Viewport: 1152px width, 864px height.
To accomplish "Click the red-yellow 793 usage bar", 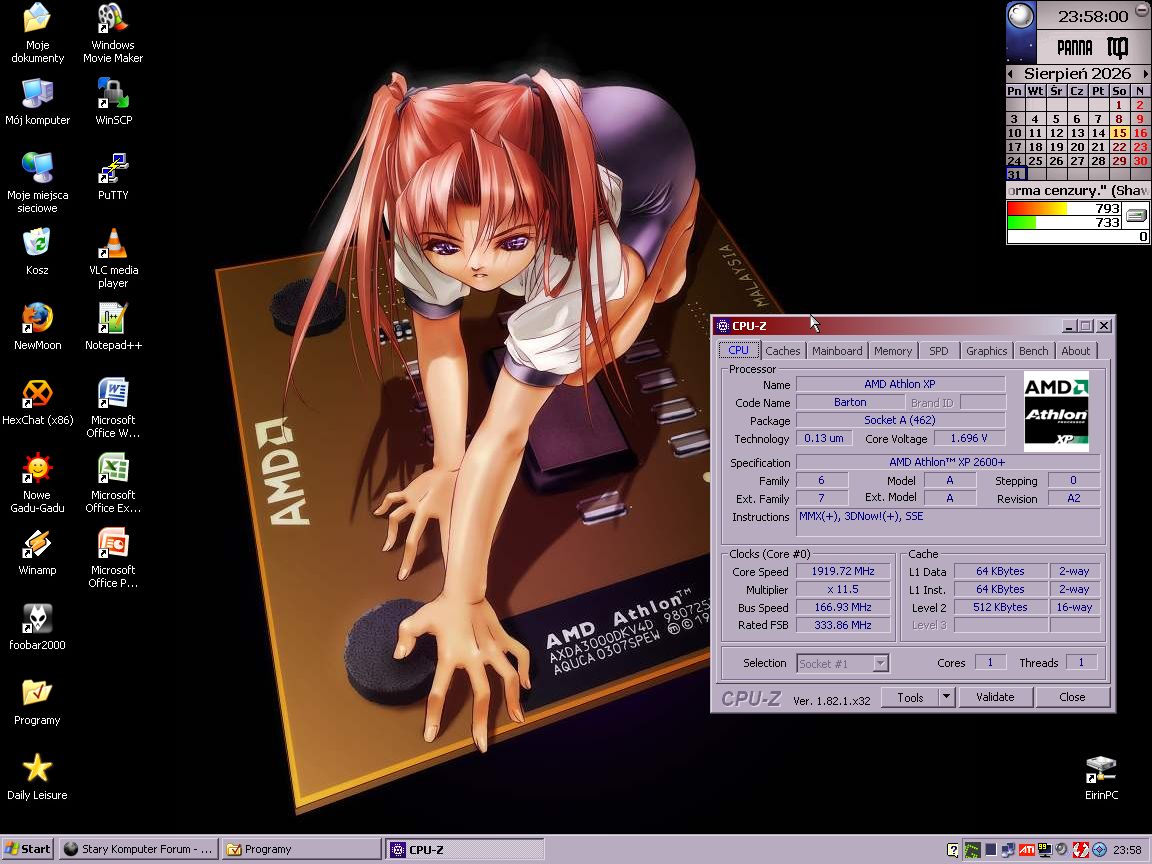I will (x=1064, y=209).
